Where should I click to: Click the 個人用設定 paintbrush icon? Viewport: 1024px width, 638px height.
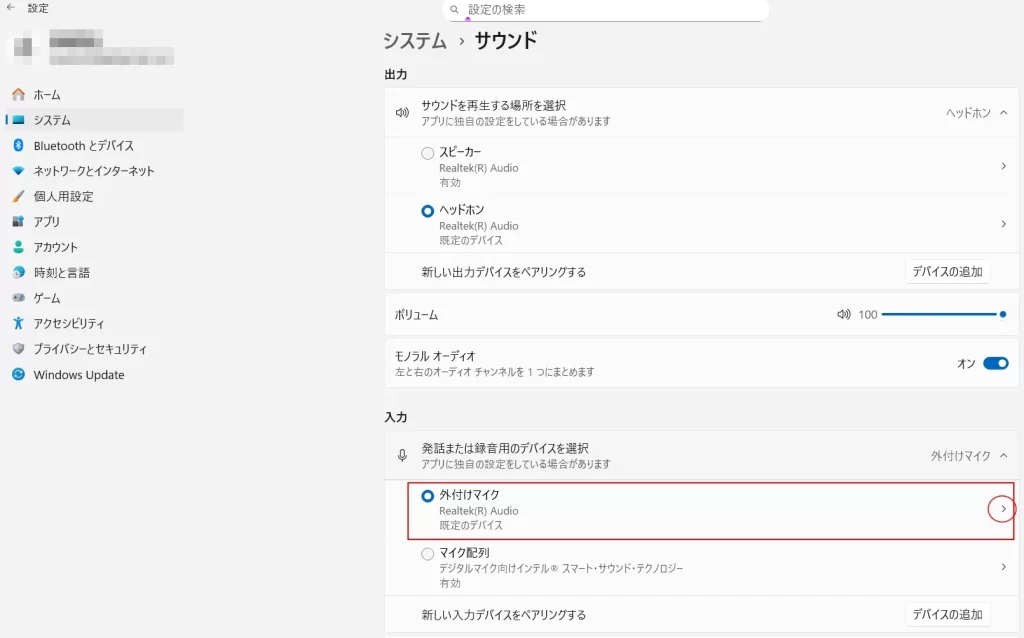18,196
